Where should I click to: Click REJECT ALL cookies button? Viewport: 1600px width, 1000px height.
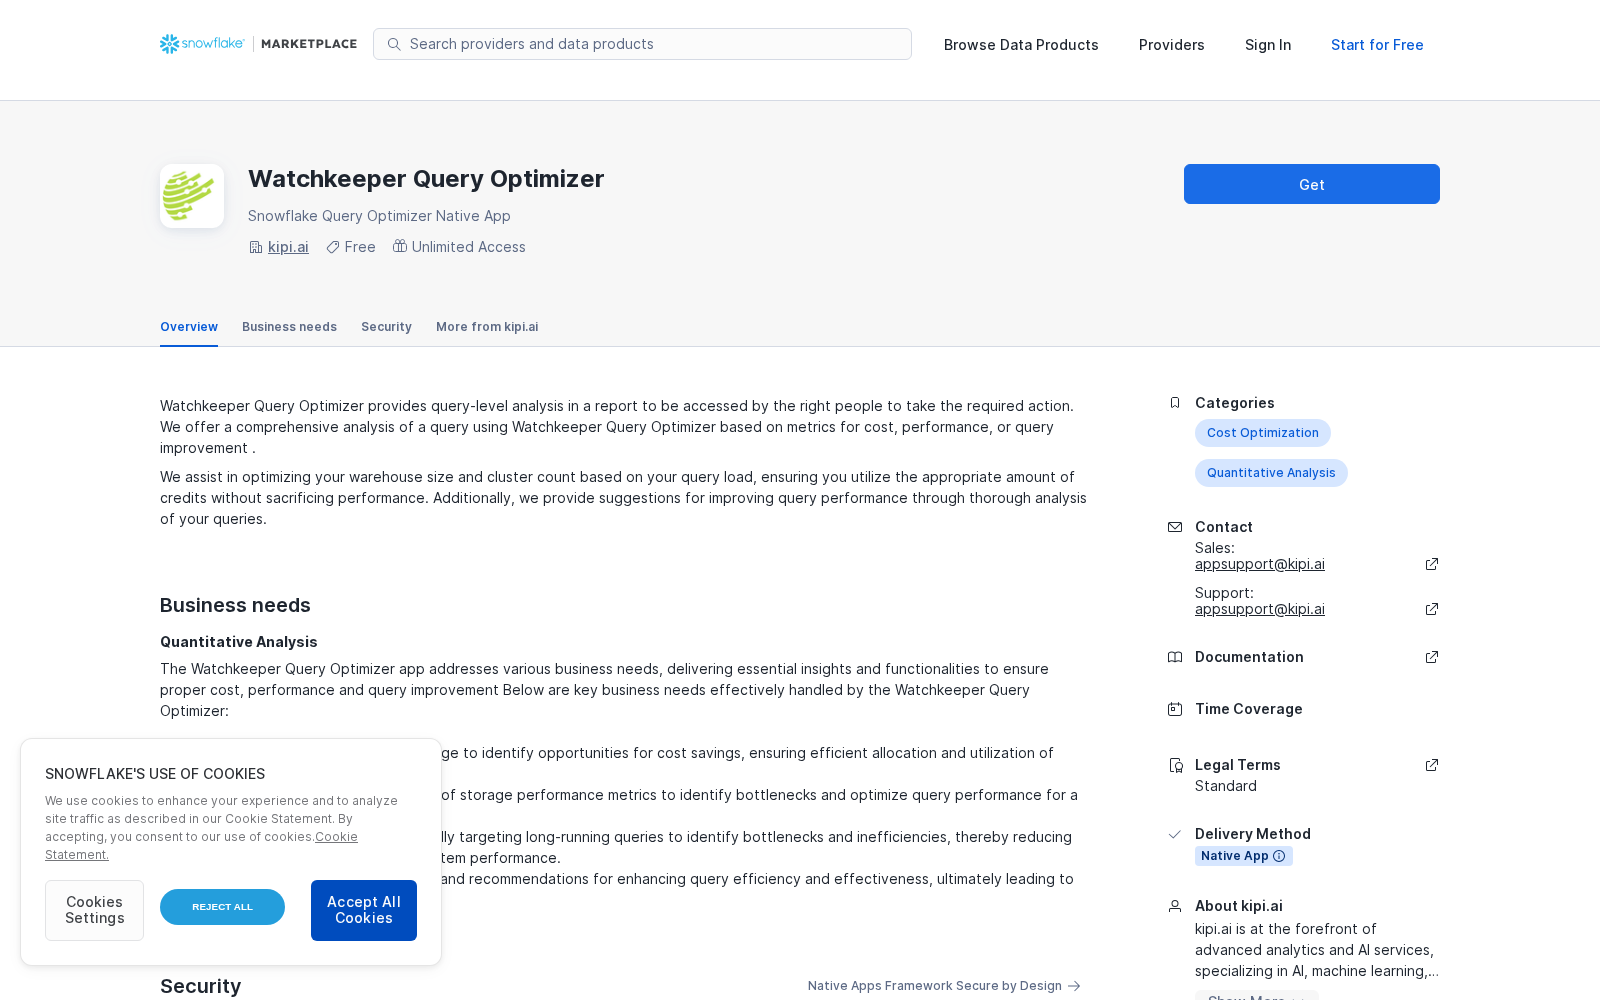(x=222, y=907)
